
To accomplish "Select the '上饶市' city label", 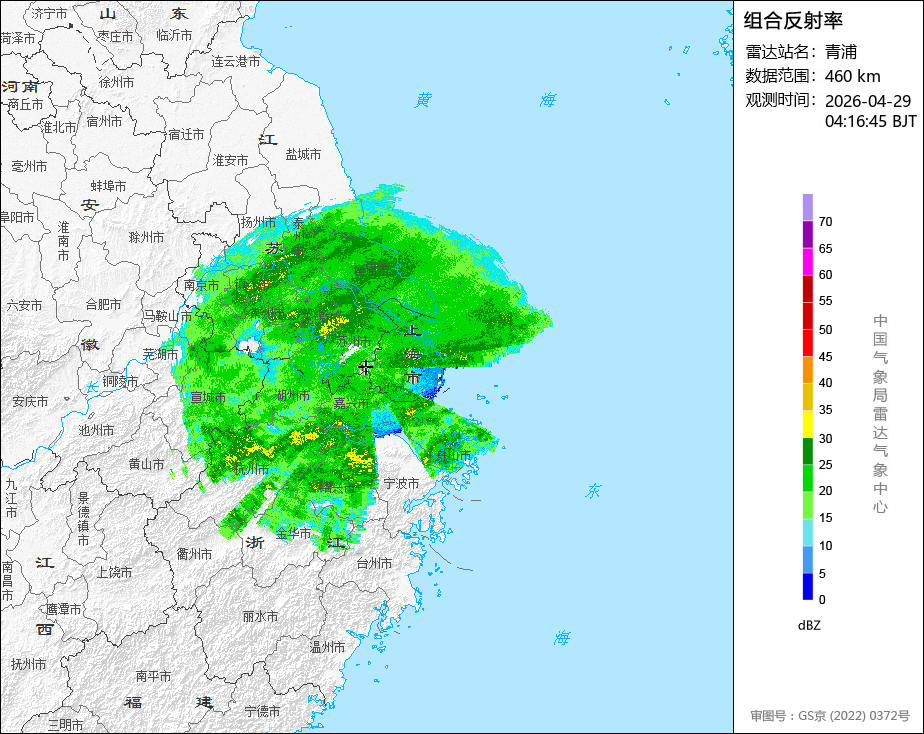I will (114, 571).
